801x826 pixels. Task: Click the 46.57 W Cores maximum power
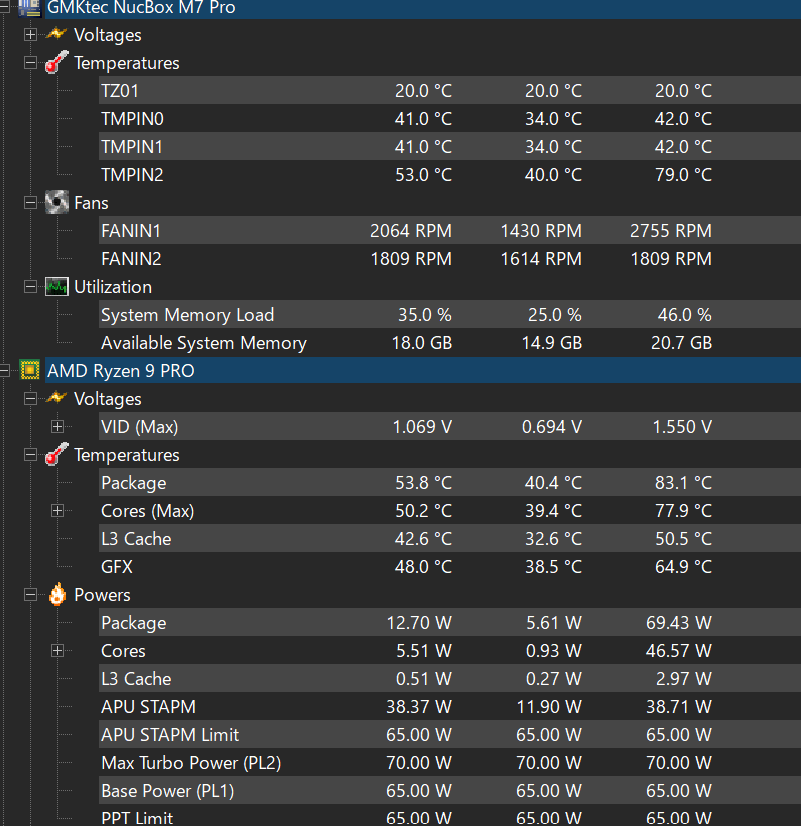click(679, 651)
